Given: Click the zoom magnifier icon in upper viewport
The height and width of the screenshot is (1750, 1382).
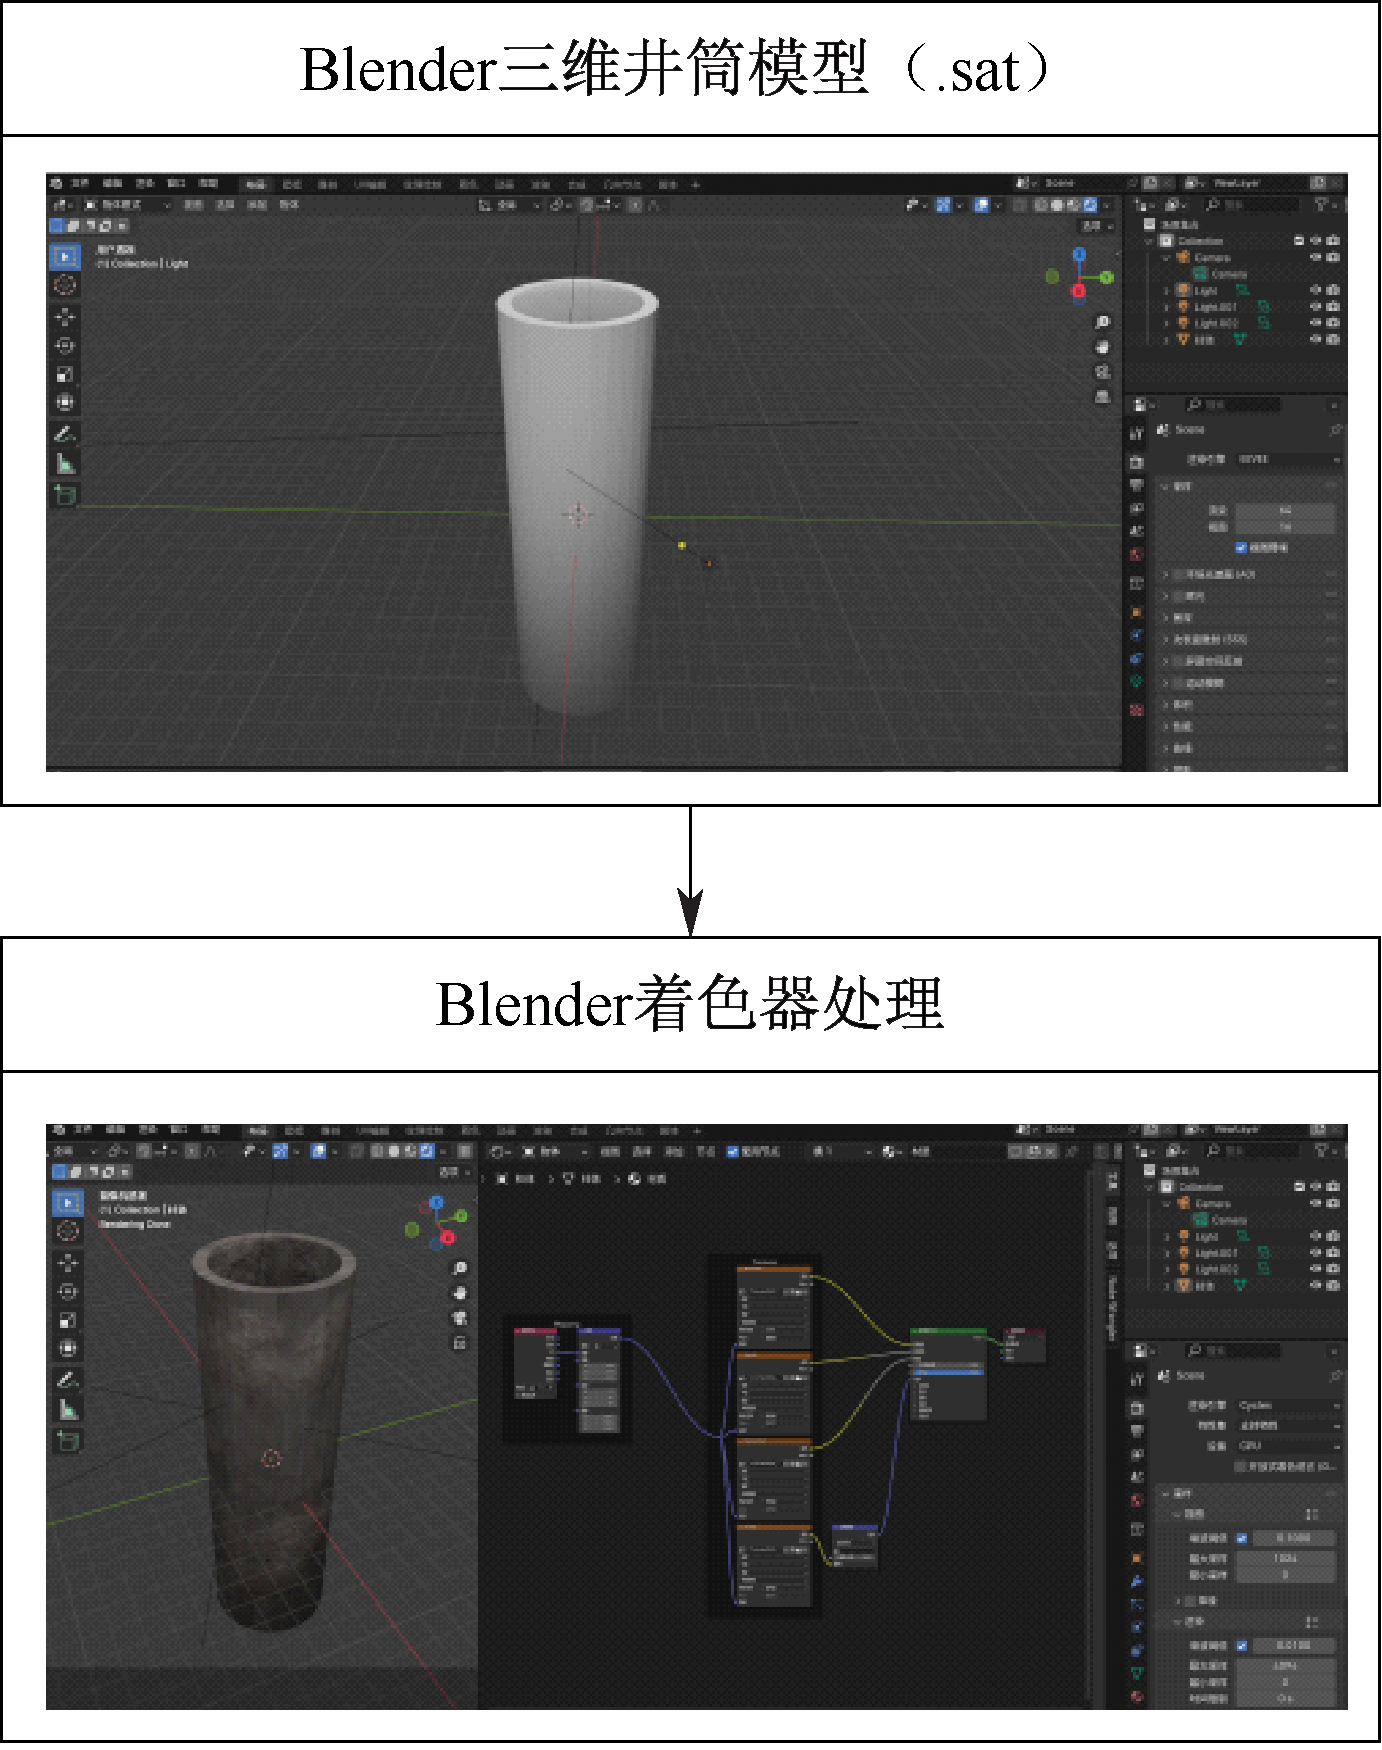Looking at the screenshot, I should [1102, 322].
